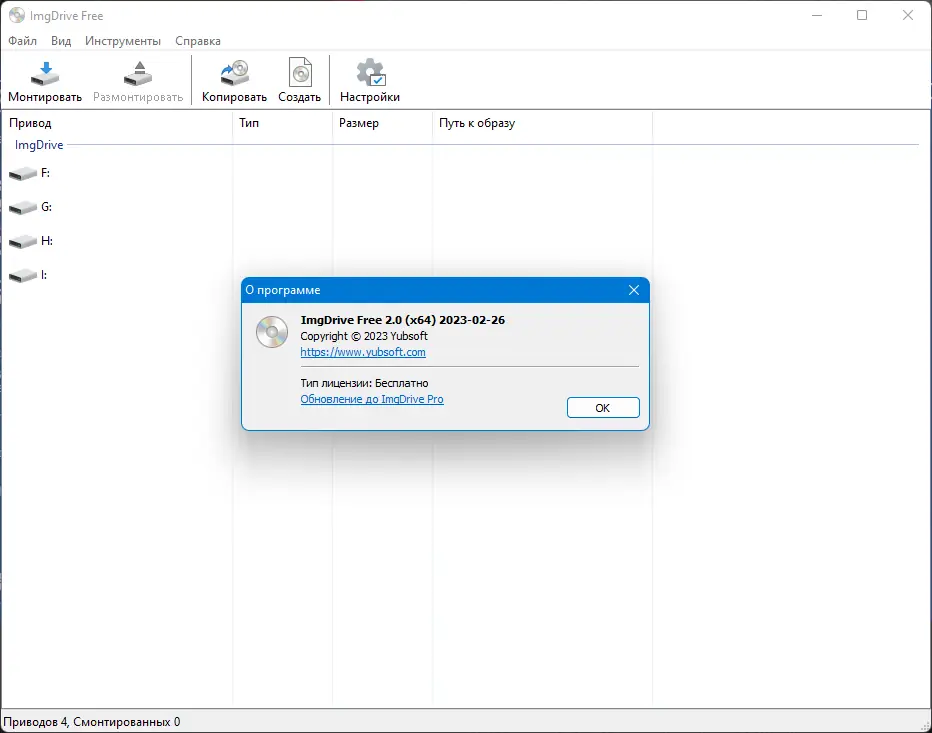Confirm the О программе dialog with OK
This screenshot has height=733, width=932.
tap(603, 408)
